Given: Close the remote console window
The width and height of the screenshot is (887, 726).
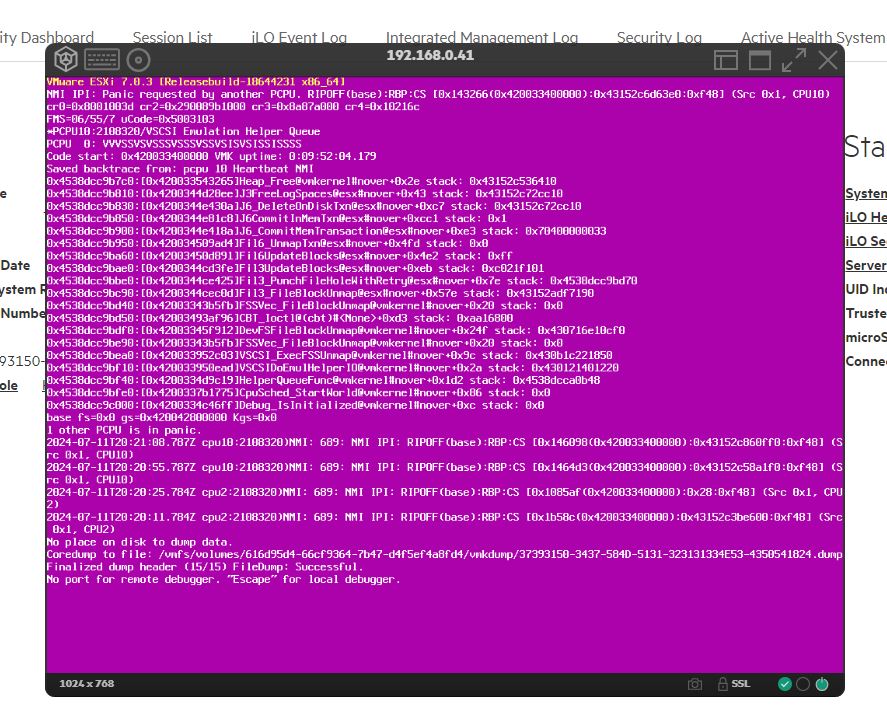Looking at the screenshot, I should 828,60.
